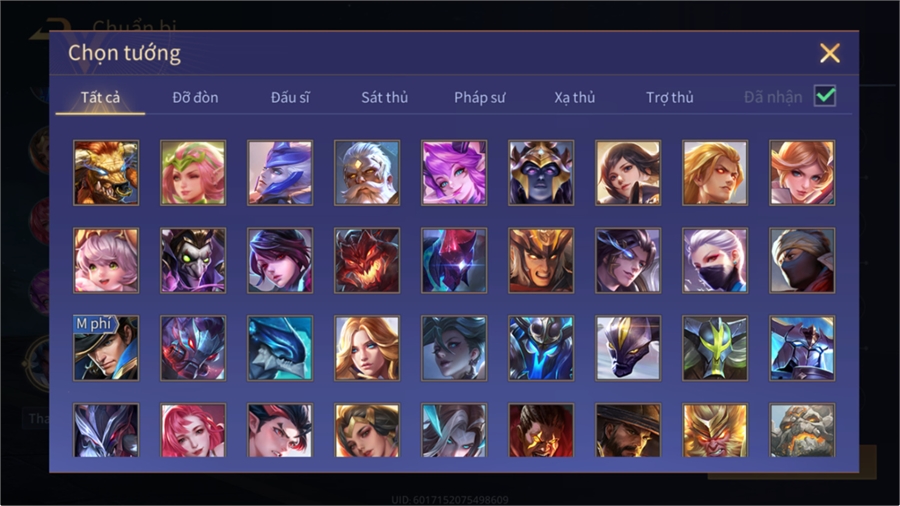Switch to the Xạ thủ tab
900x506 pixels.
click(x=575, y=98)
